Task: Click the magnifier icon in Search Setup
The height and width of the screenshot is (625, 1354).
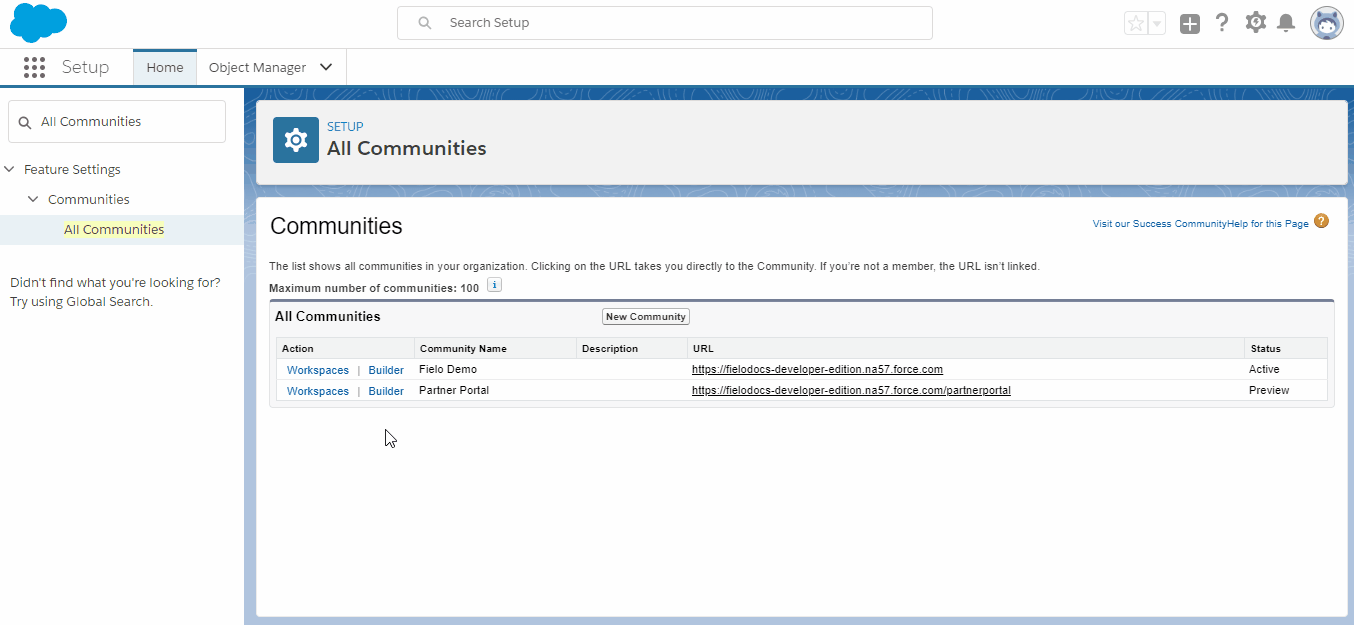Action: tap(425, 23)
